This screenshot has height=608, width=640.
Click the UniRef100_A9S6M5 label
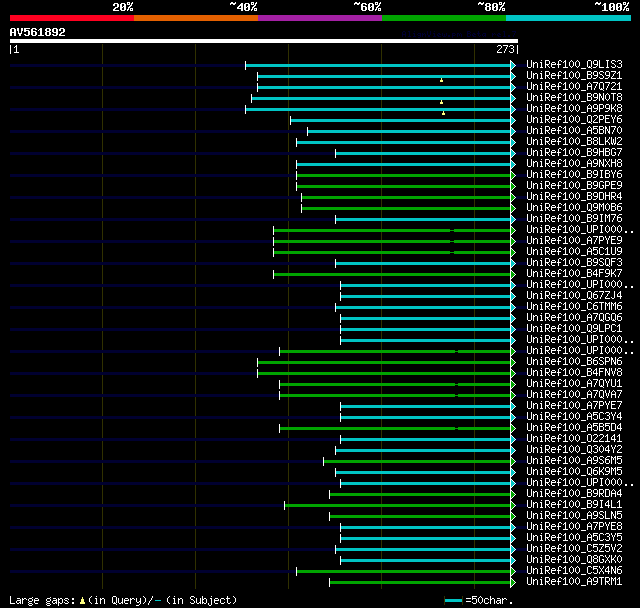[574, 461]
